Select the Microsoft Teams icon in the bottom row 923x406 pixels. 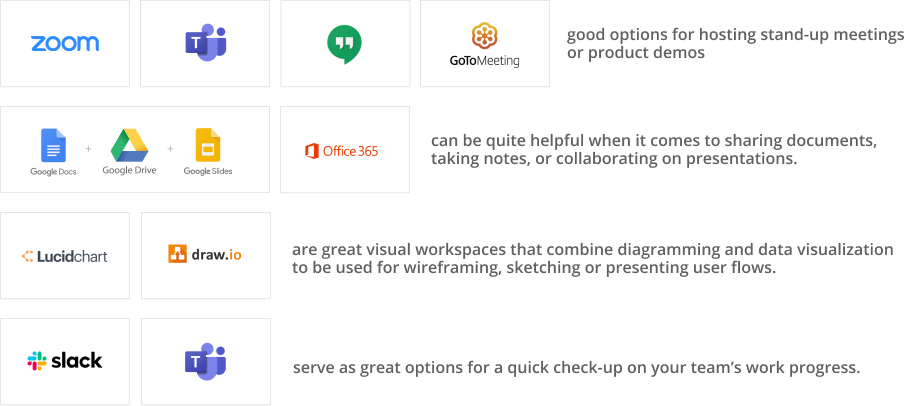tap(206, 361)
